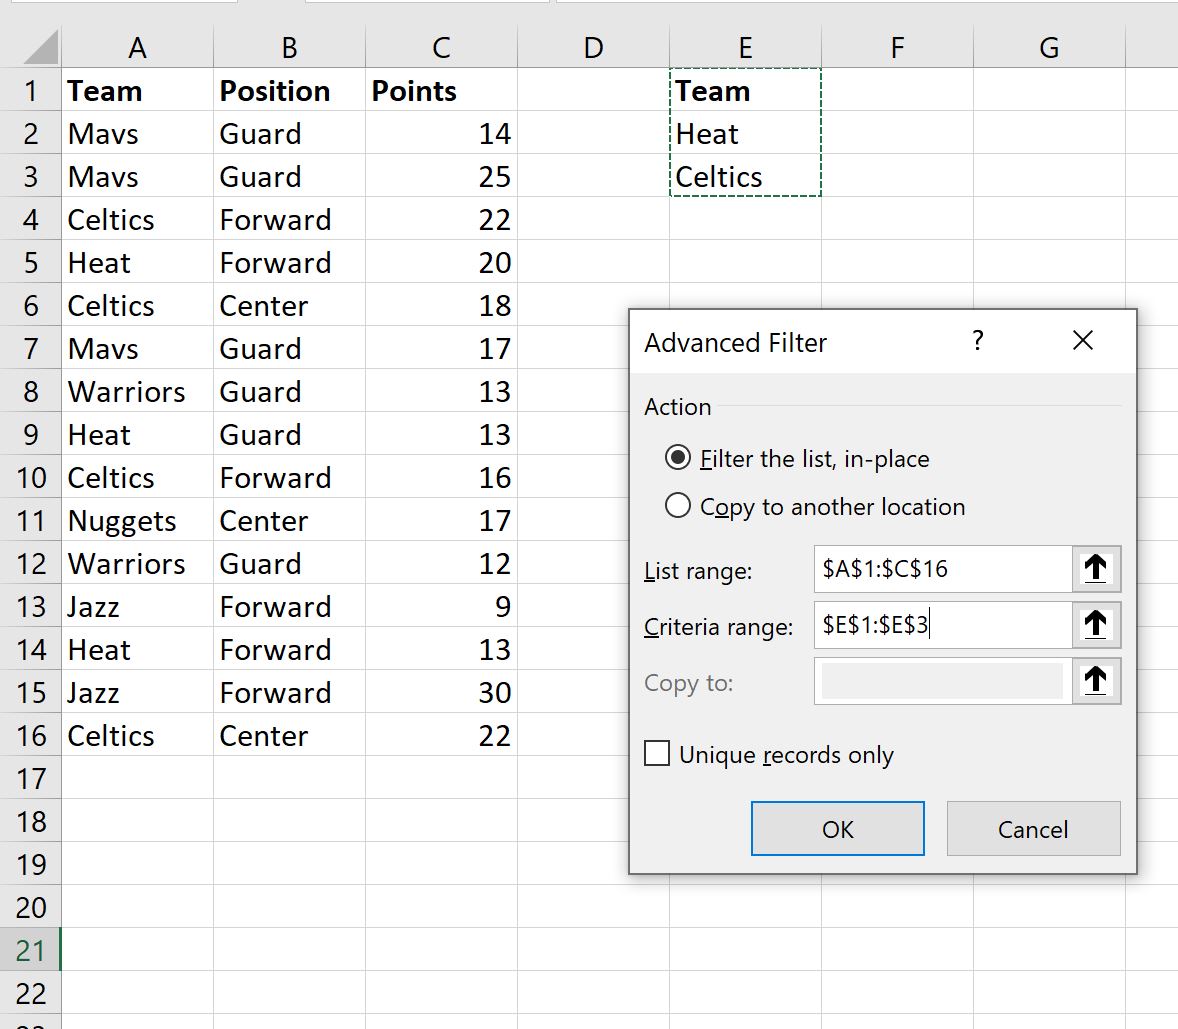Choose Copy to another location
Screen dimensions: 1178x1029
click(680, 507)
